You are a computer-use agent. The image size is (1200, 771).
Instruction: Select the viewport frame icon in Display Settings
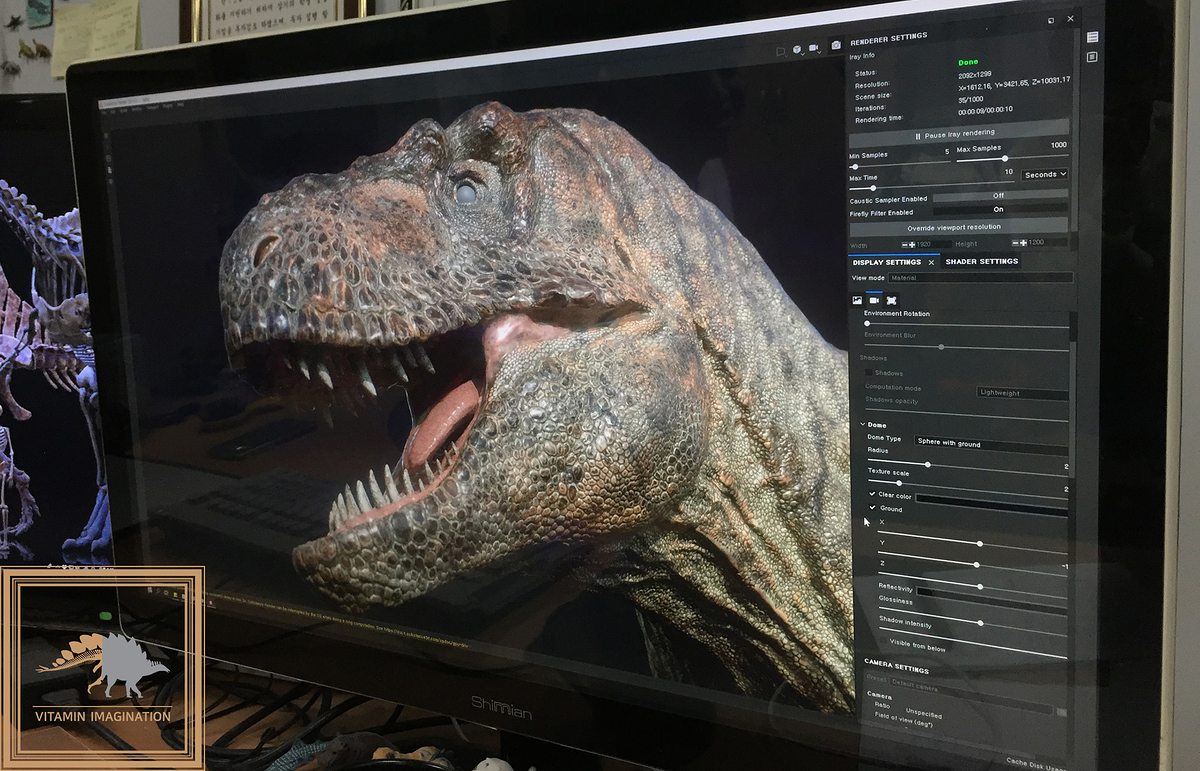[x=891, y=300]
